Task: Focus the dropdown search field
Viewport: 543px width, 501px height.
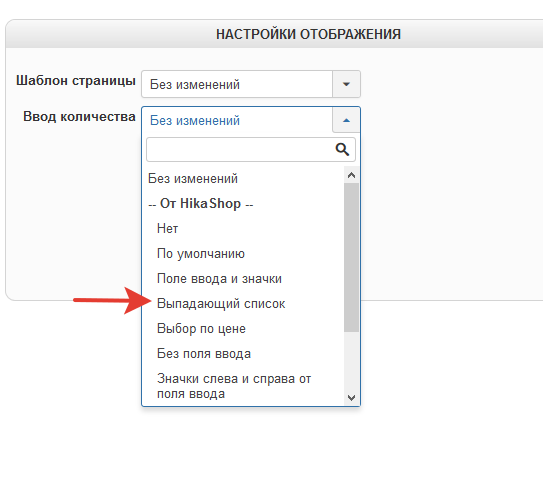Action: [x=251, y=150]
